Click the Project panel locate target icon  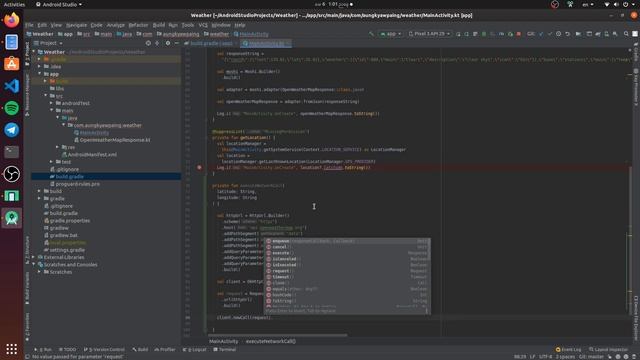pyautogui.click(x=148, y=43)
